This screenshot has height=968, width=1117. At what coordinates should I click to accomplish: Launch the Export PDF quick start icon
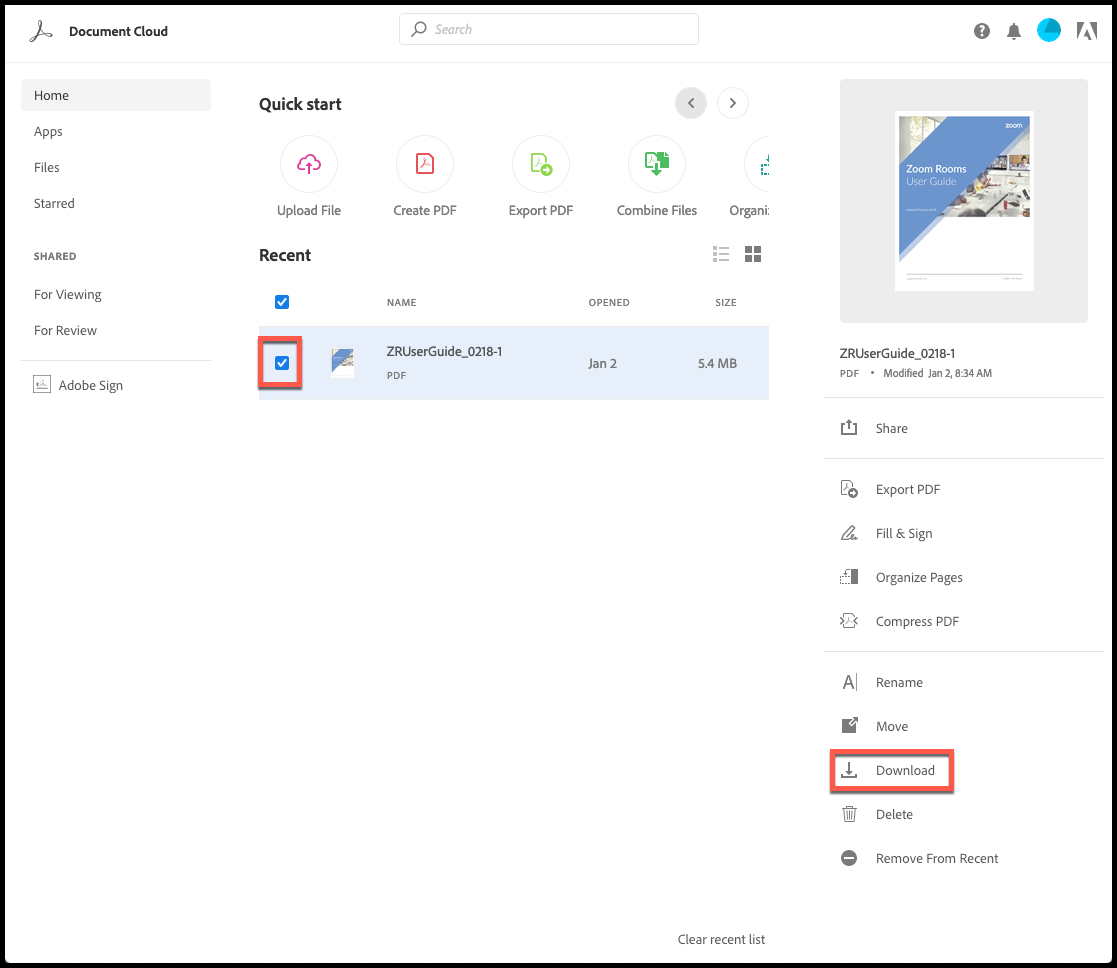pos(541,164)
